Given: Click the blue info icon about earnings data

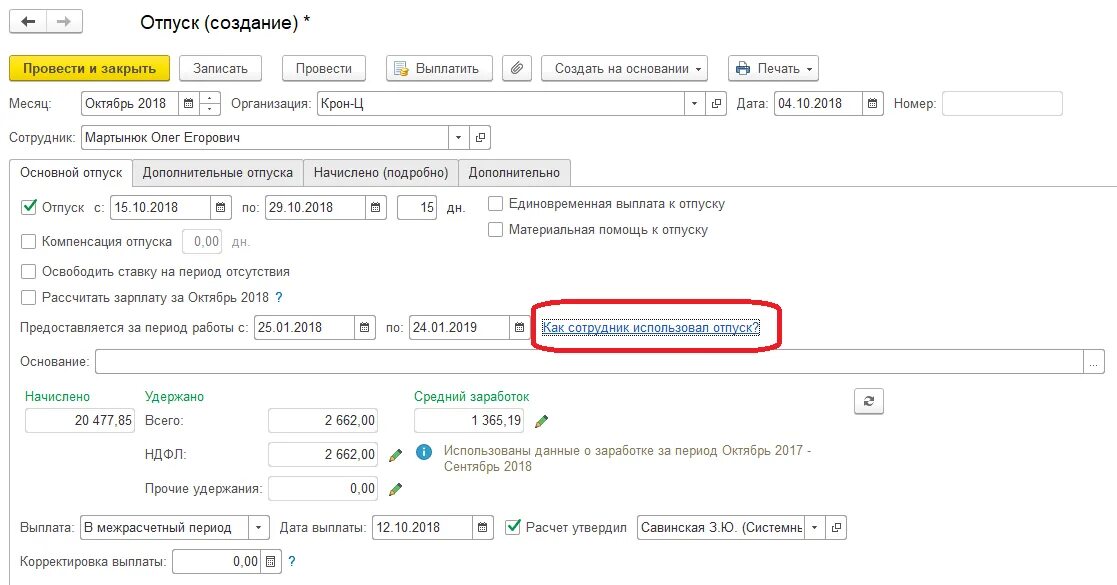Looking at the screenshot, I should (424, 452).
